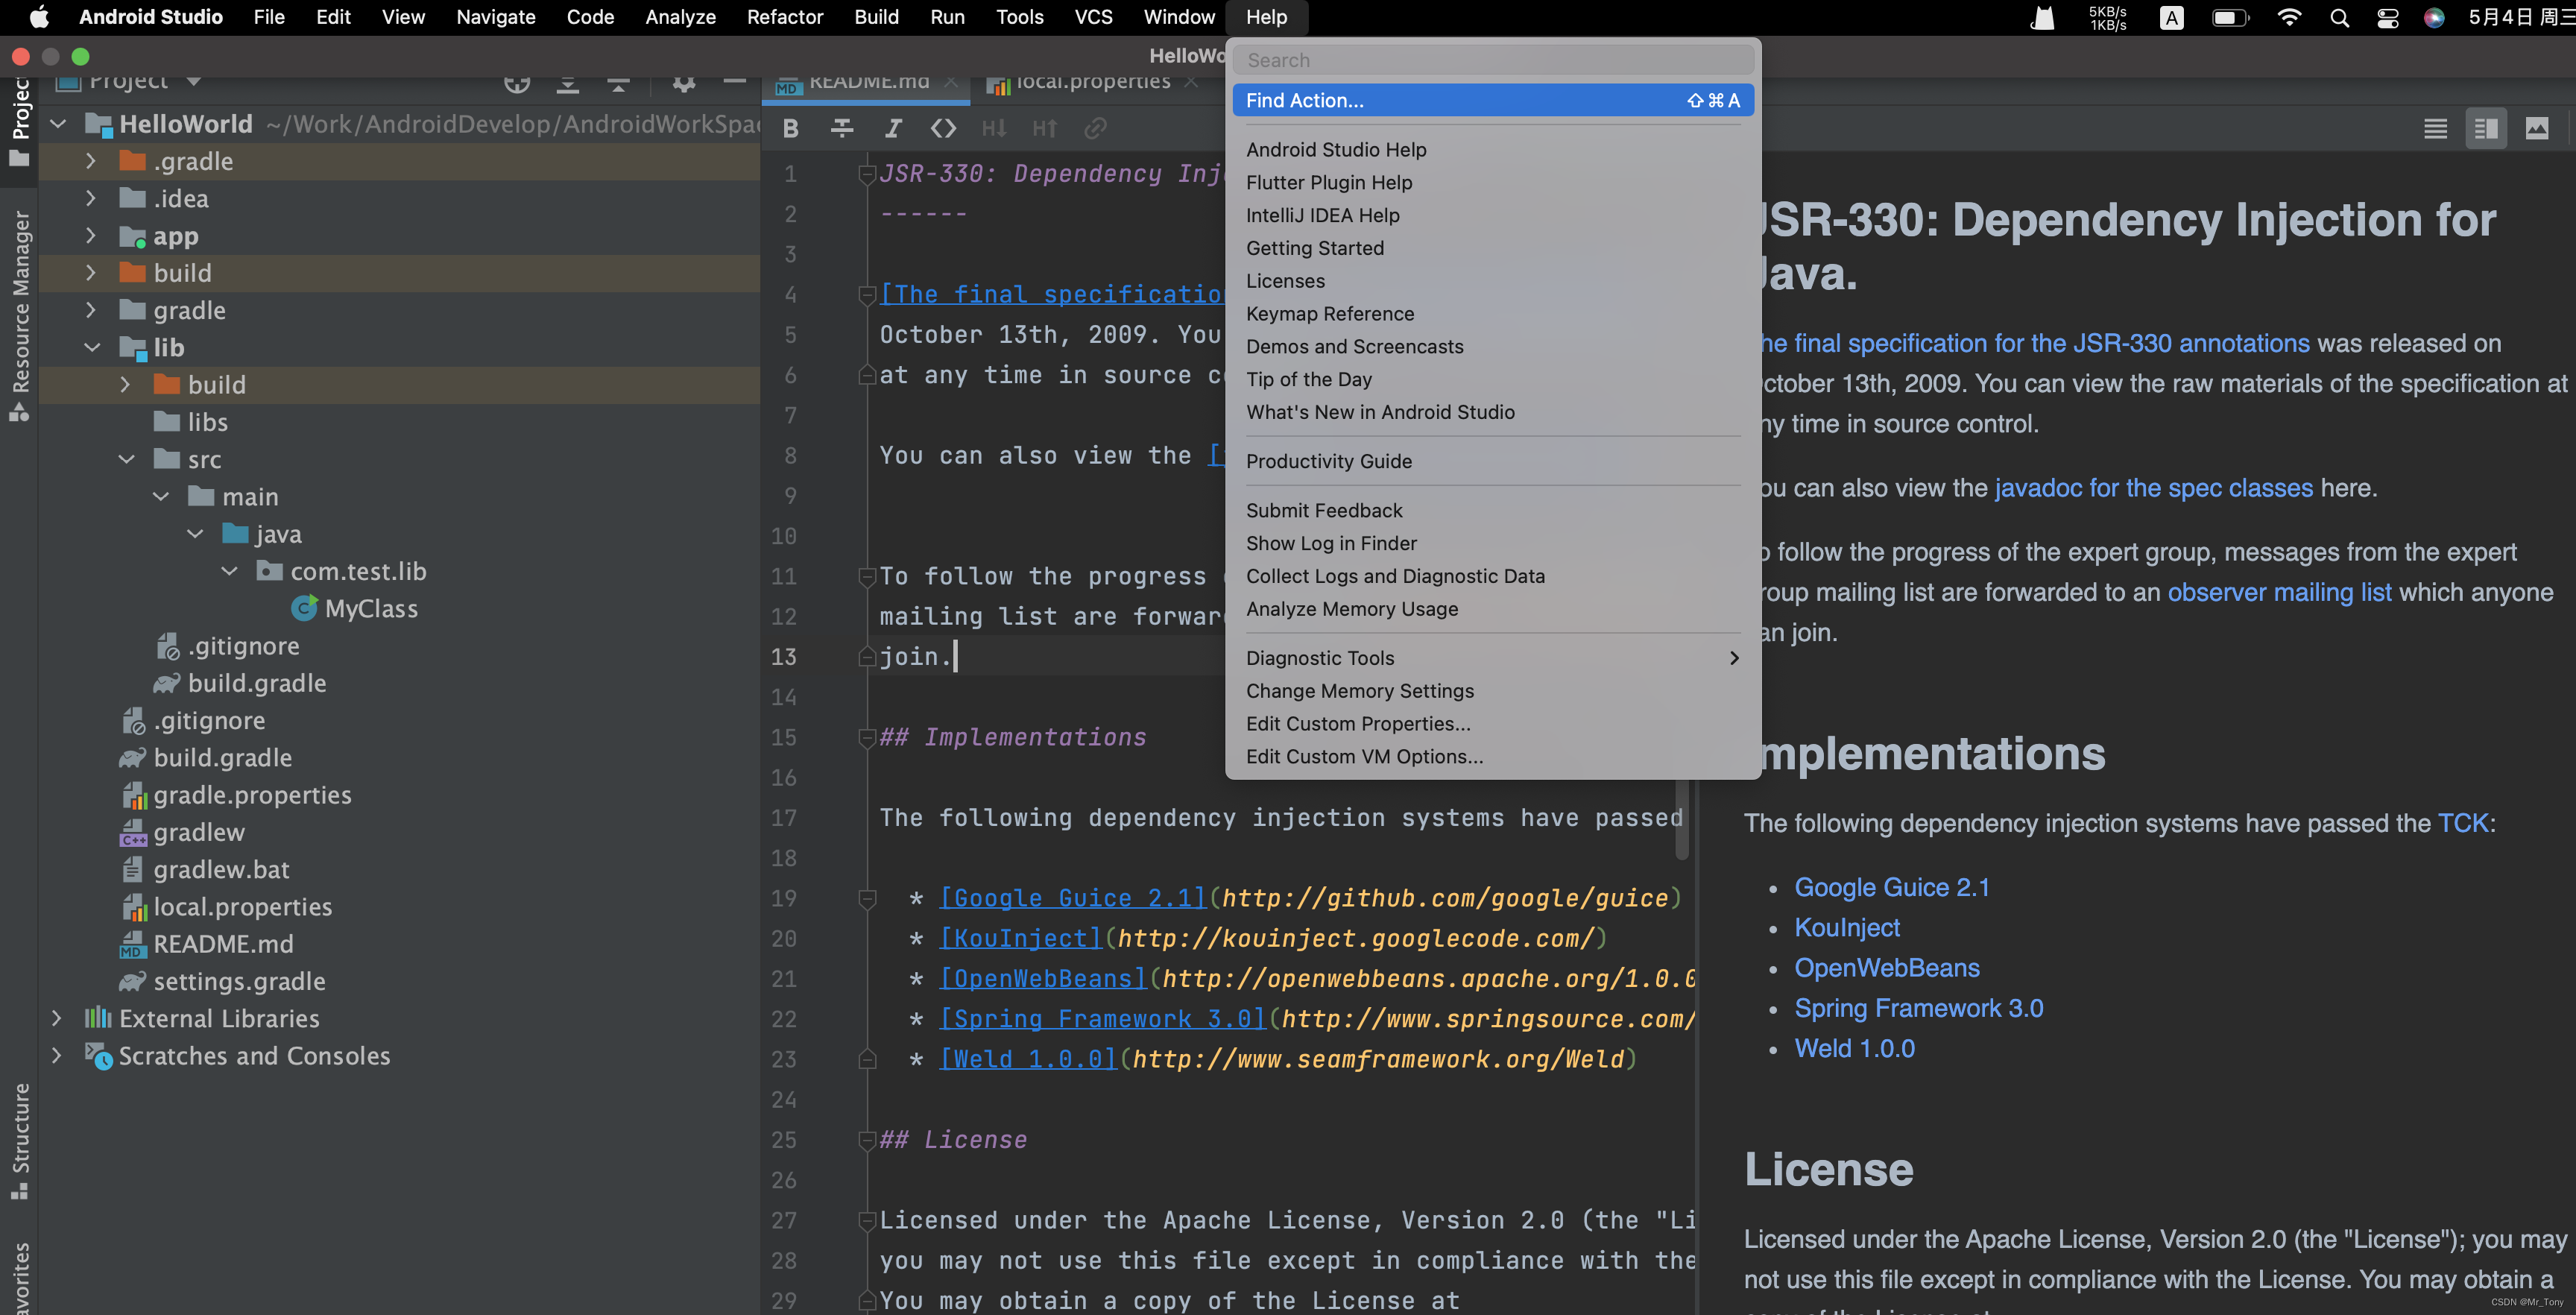The width and height of the screenshot is (2576, 1315).
Task: Expand External Libraries node
Action: 57,1018
